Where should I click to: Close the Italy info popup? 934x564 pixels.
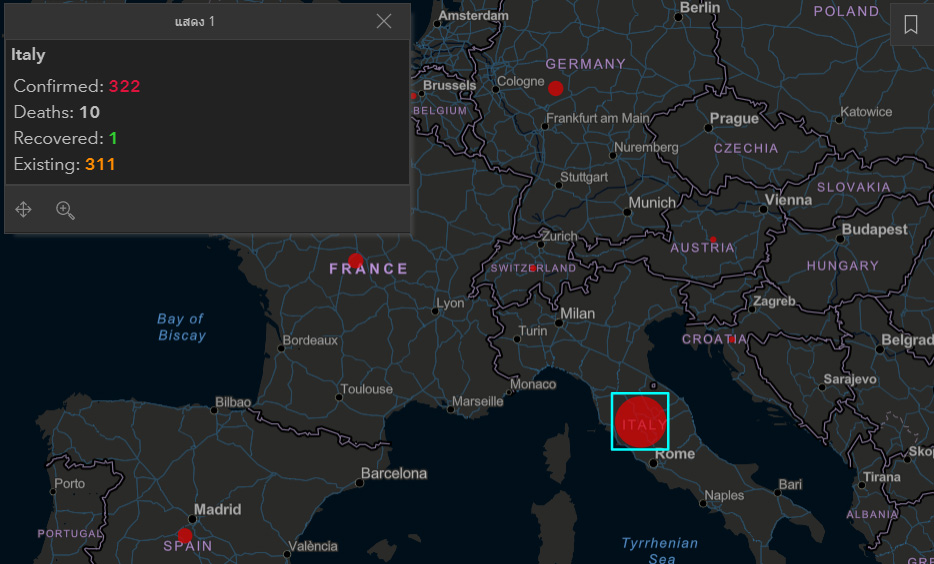click(384, 21)
